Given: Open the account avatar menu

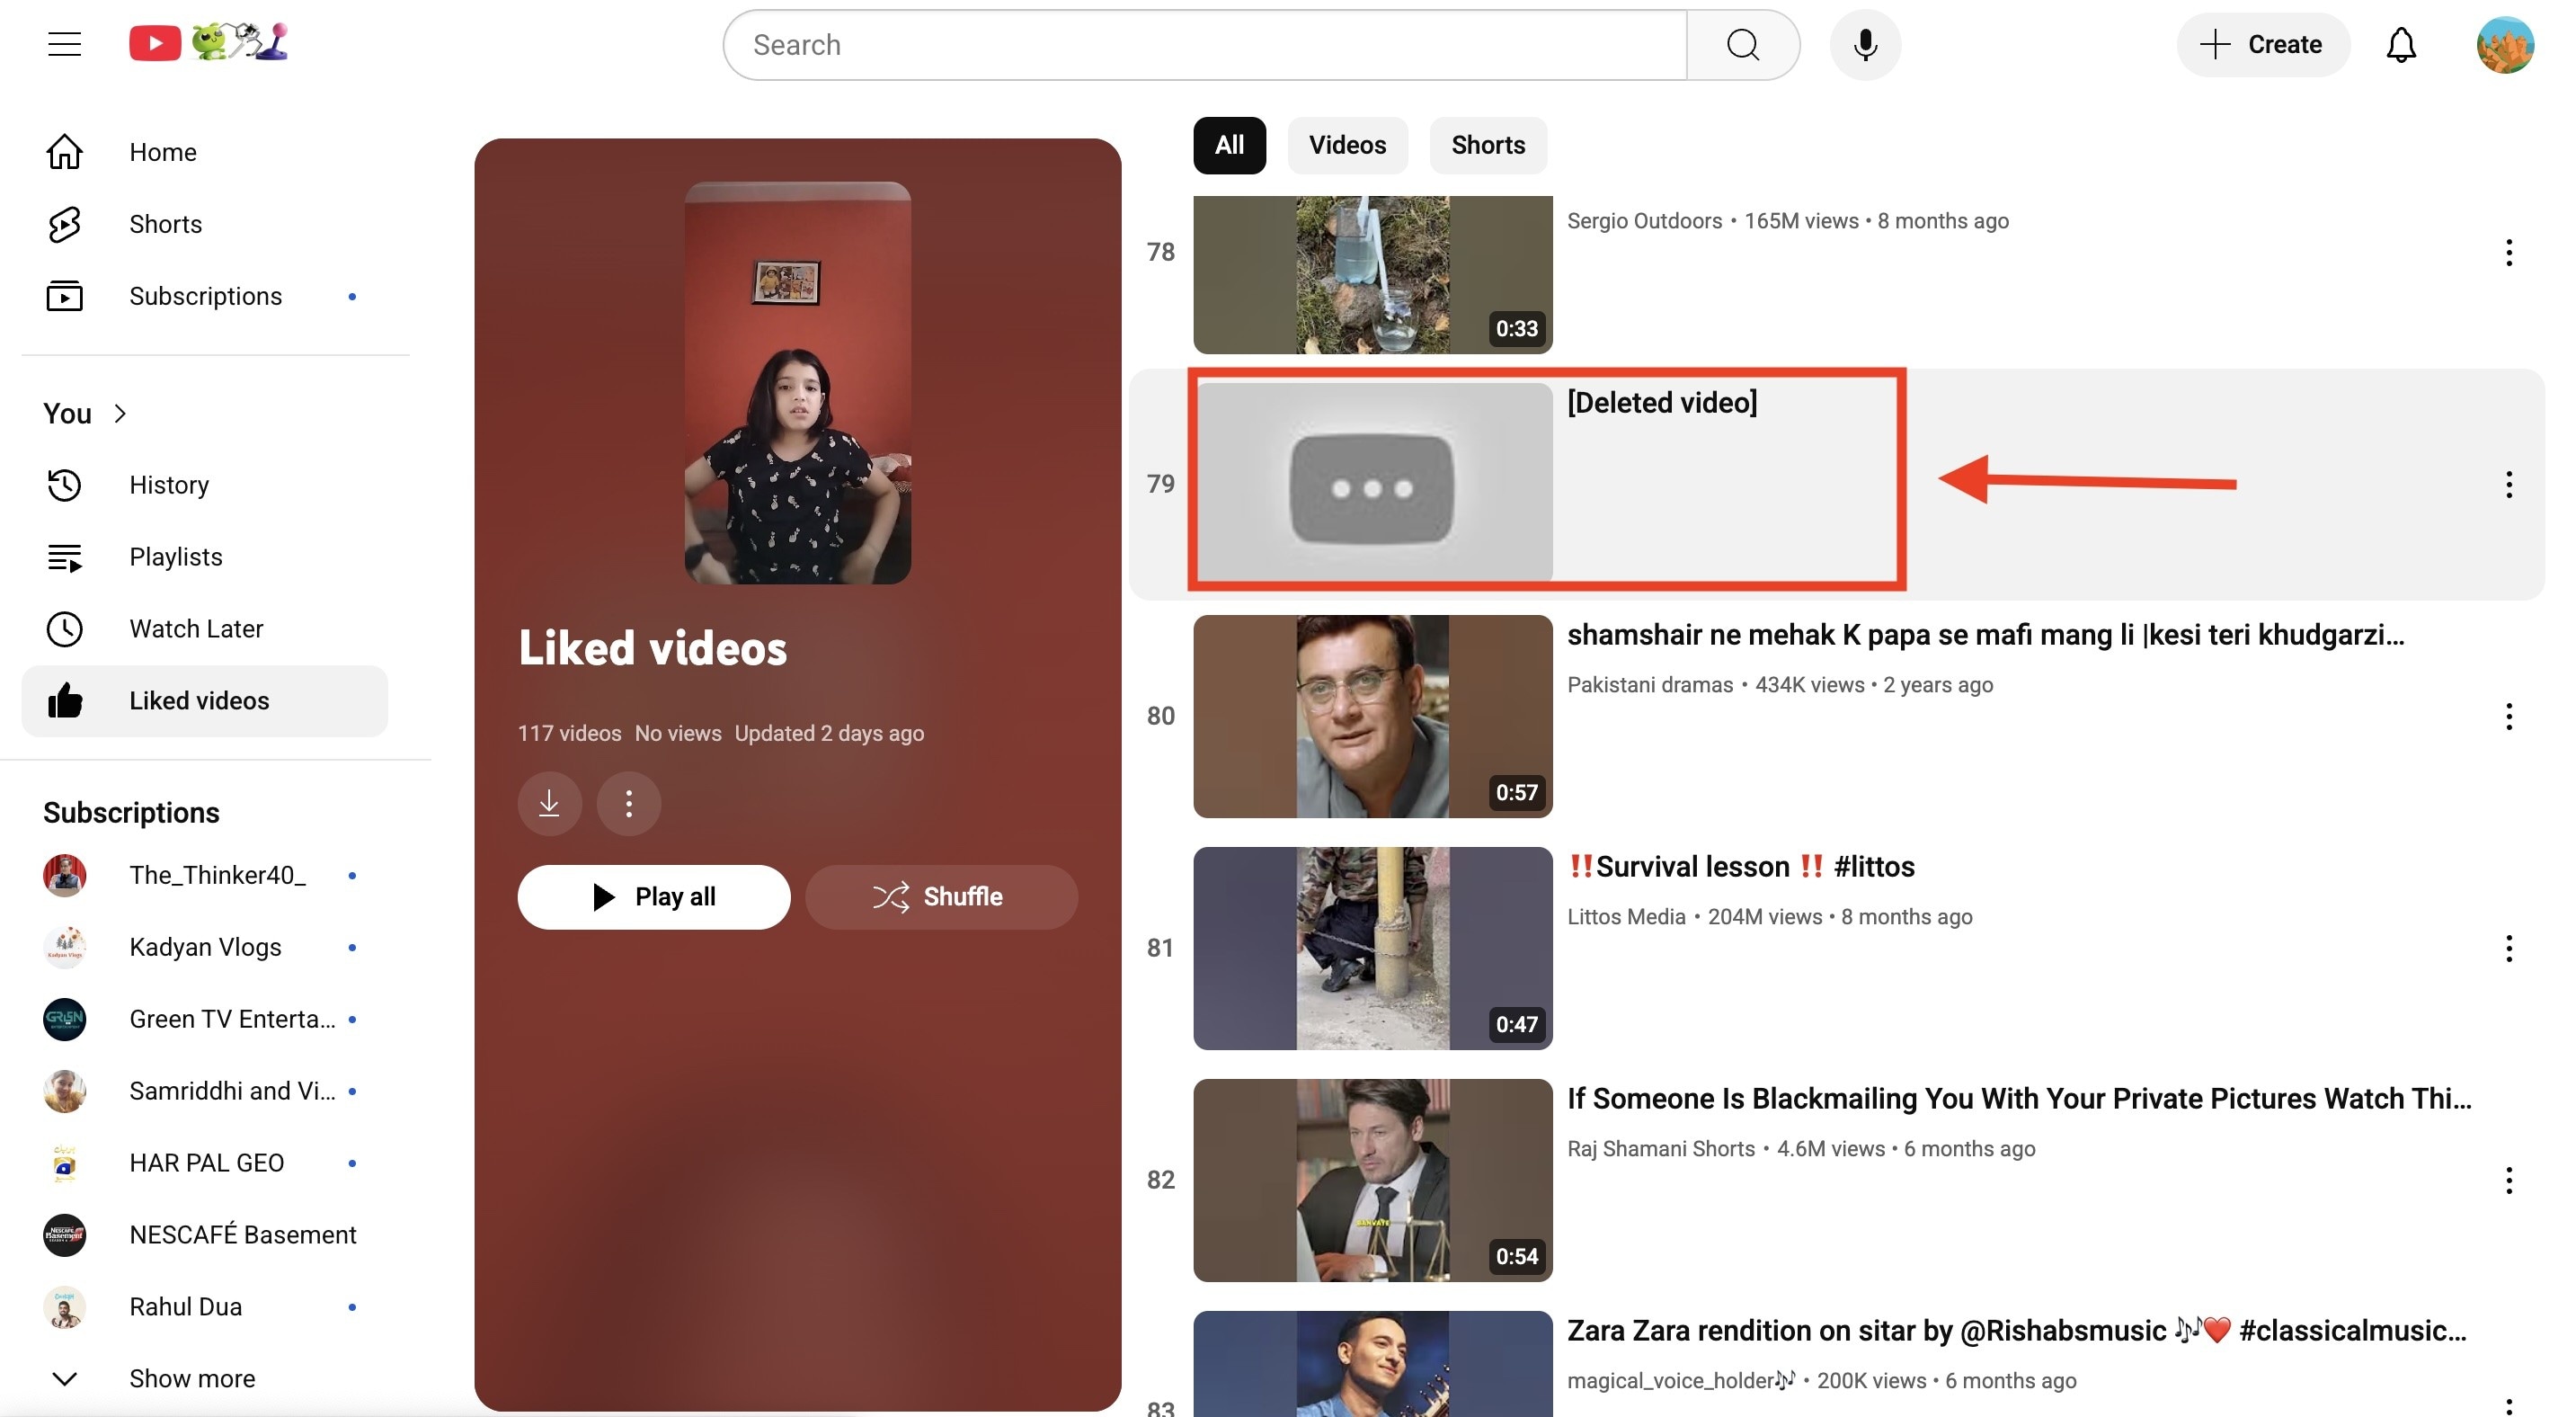Looking at the screenshot, I should point(2504,45).
